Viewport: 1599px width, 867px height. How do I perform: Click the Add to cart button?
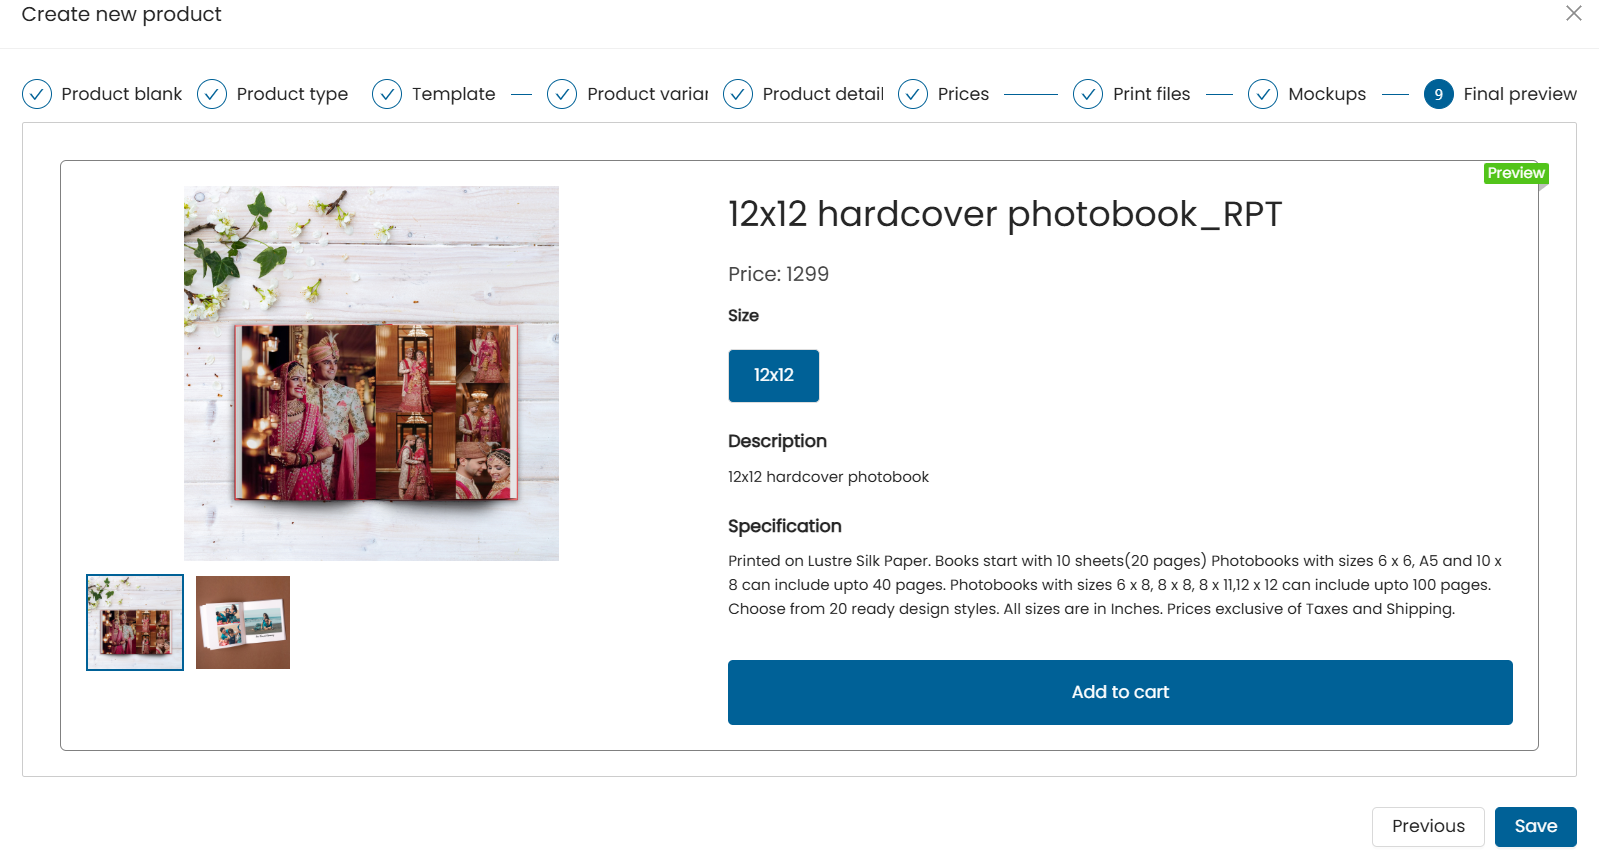tap(1120, 692)
